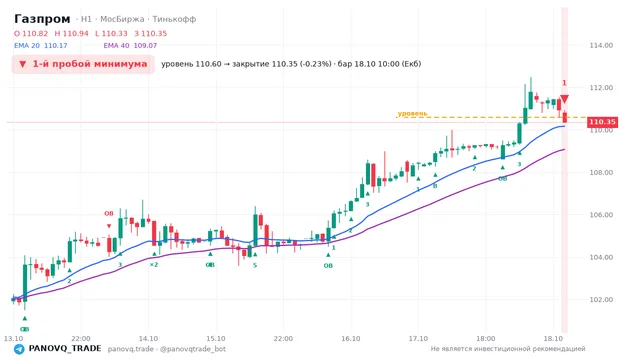Click the 17.10 date on time axis
The image size is (640, 360).
[x=418, y=338]
